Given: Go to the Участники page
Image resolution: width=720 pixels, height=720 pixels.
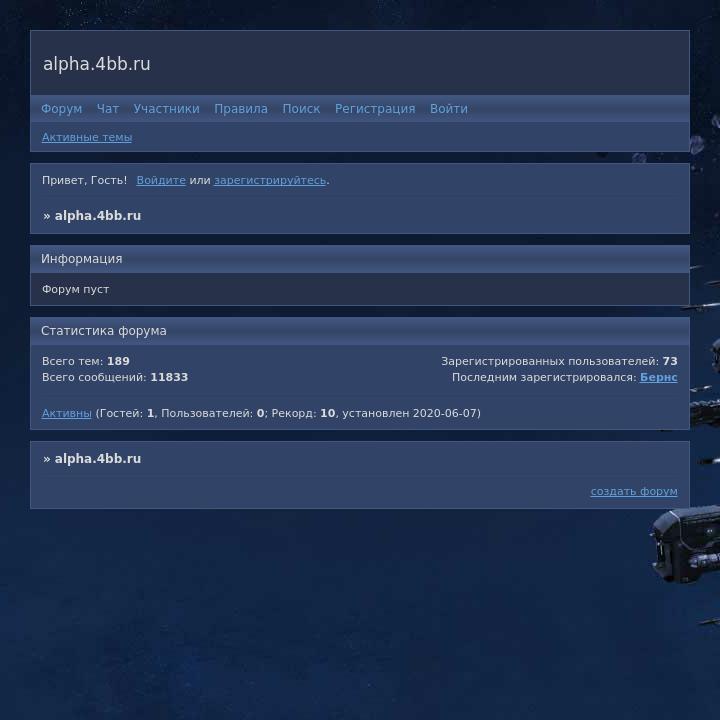Looking at the screenshot, I should pos(166,109).
